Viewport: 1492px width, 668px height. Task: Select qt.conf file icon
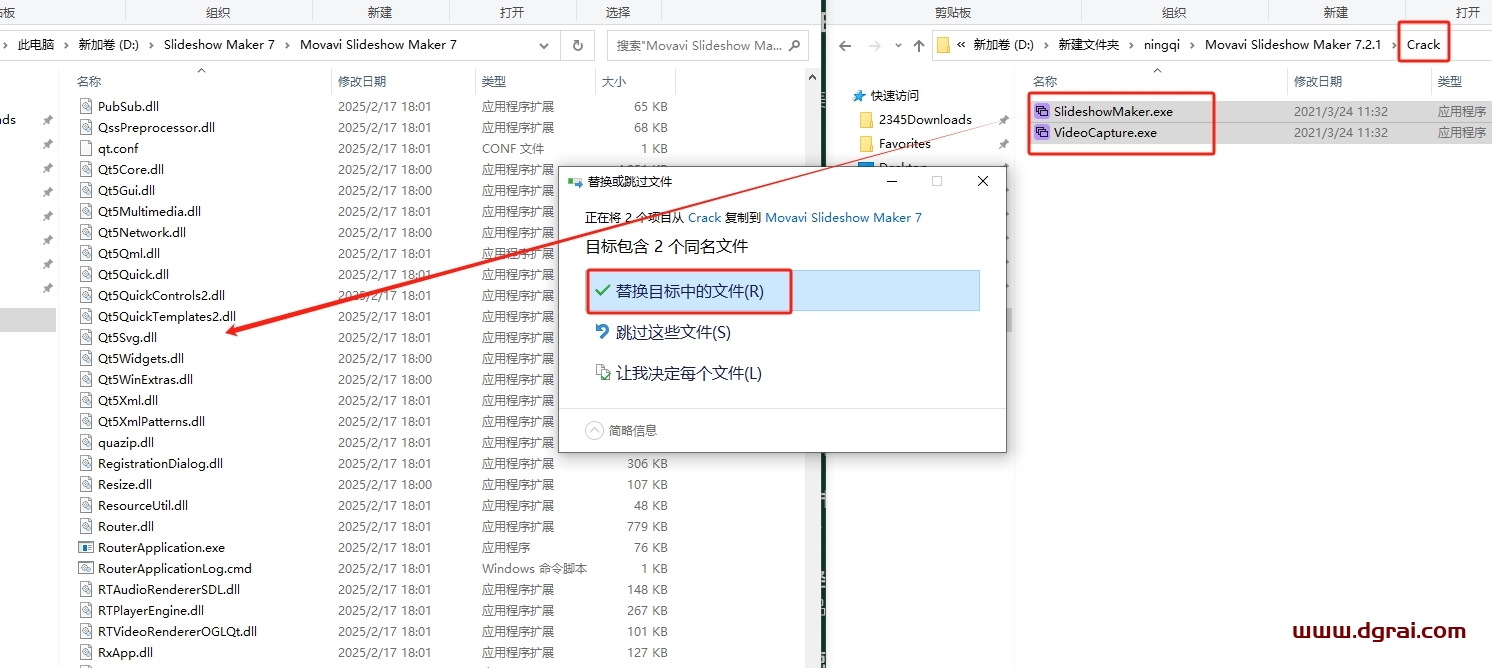[86, 148]
